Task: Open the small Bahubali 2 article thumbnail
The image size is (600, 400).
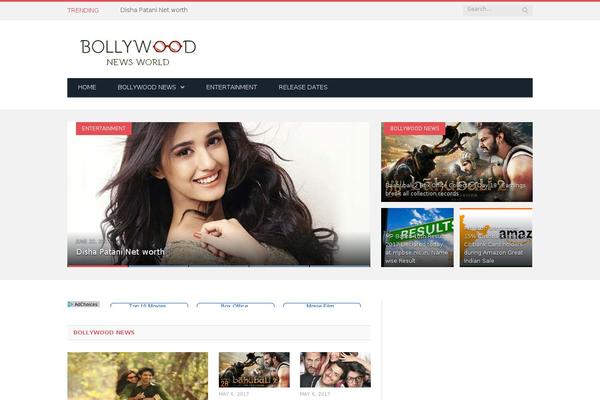Action: 254,370
